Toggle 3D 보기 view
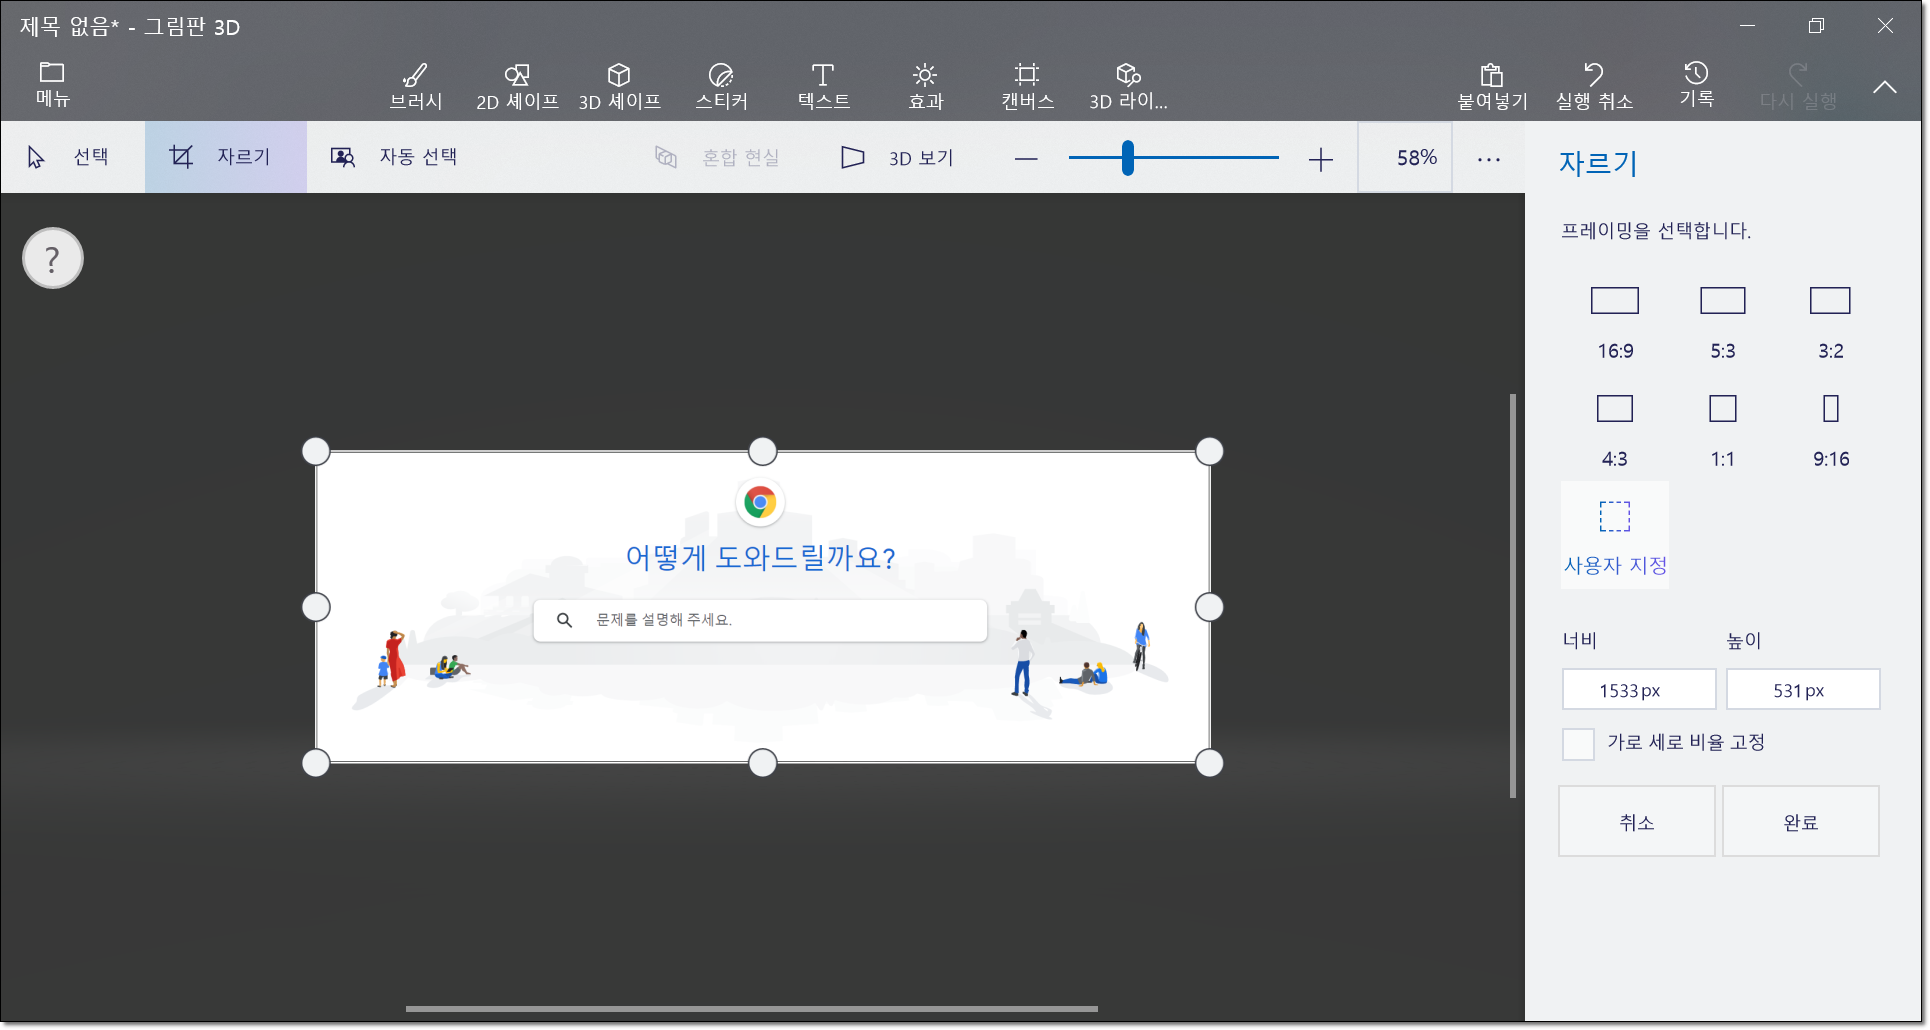The height and width of the screenshot is (1030, 1930). [x=897, y=158]
